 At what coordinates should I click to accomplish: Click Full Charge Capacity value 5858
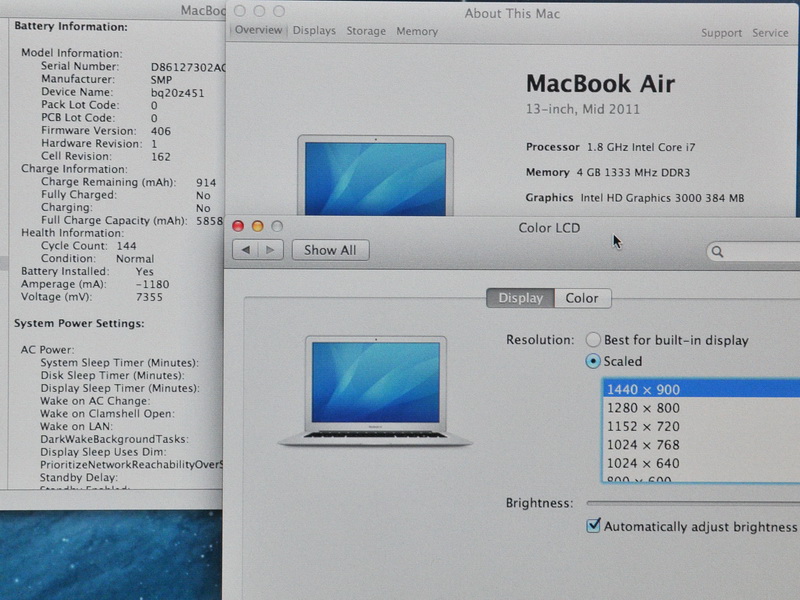click(x=210, y=221)
